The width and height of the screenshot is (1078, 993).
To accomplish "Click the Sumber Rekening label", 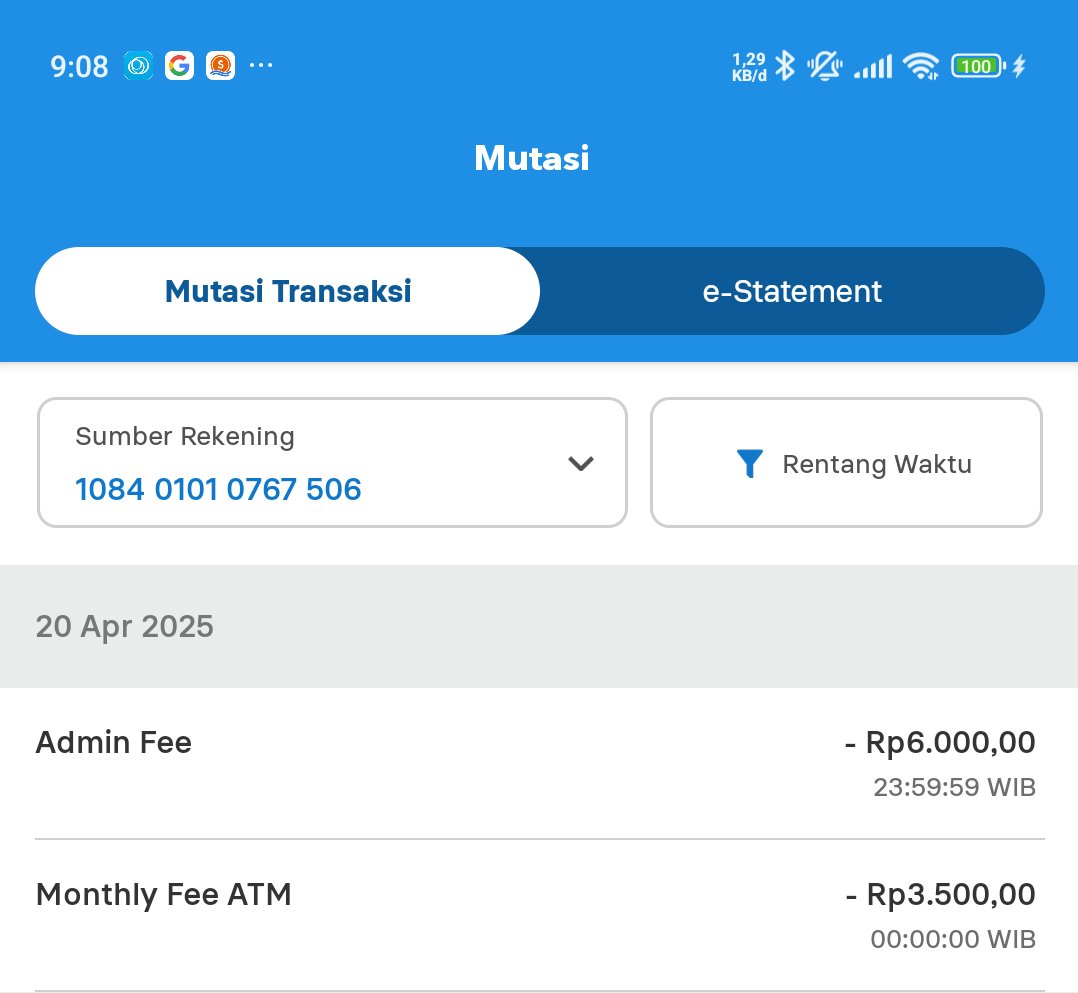I will pos(185,436).
